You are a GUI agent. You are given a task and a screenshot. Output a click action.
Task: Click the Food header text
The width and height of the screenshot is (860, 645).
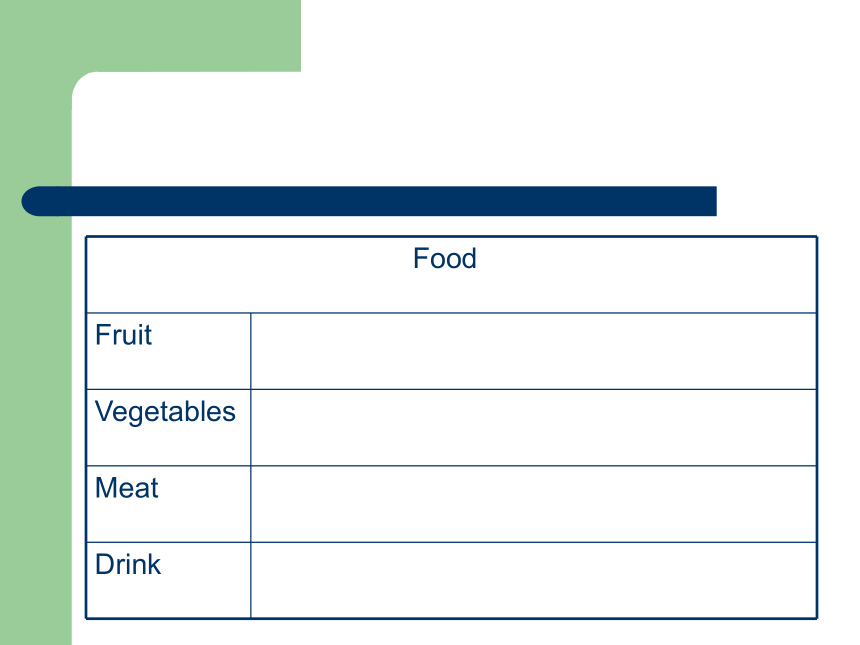pos(445,258)
